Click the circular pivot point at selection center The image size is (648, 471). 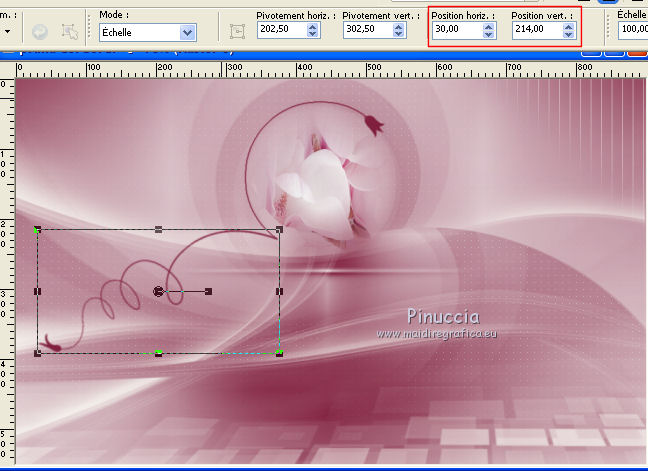click(158, 291)
